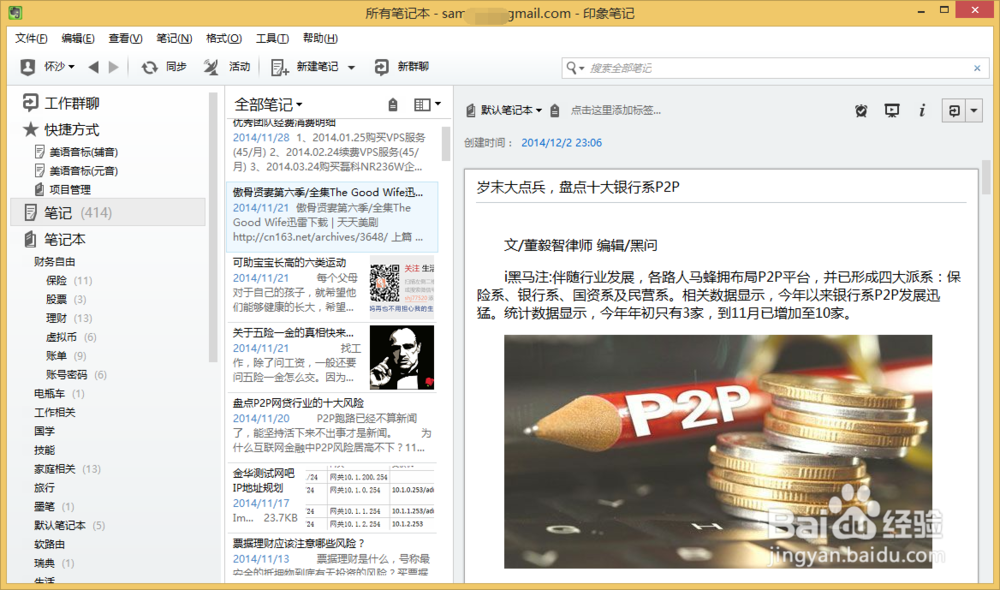The image size is (1000, 590).
Task: Open the 帮助(H) menu
Action: (320, 38)
